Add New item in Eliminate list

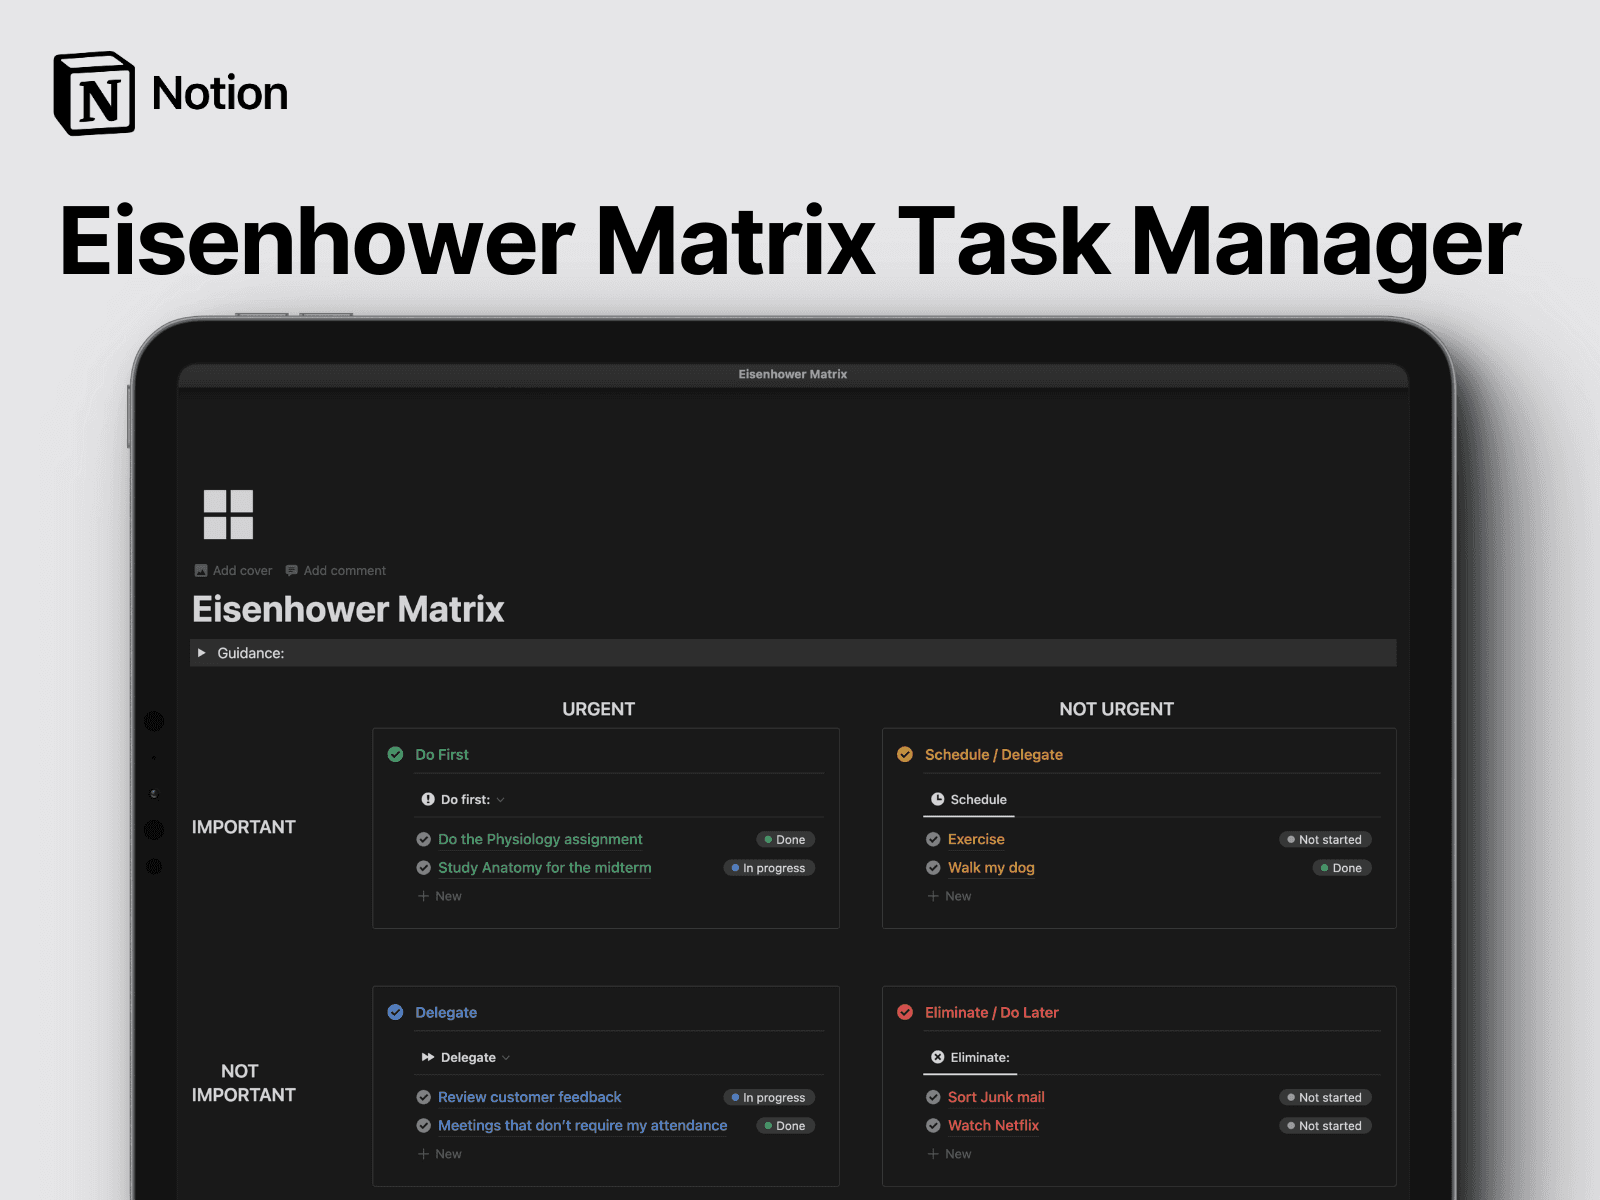pyautogui.click(x=950, y=1154)
